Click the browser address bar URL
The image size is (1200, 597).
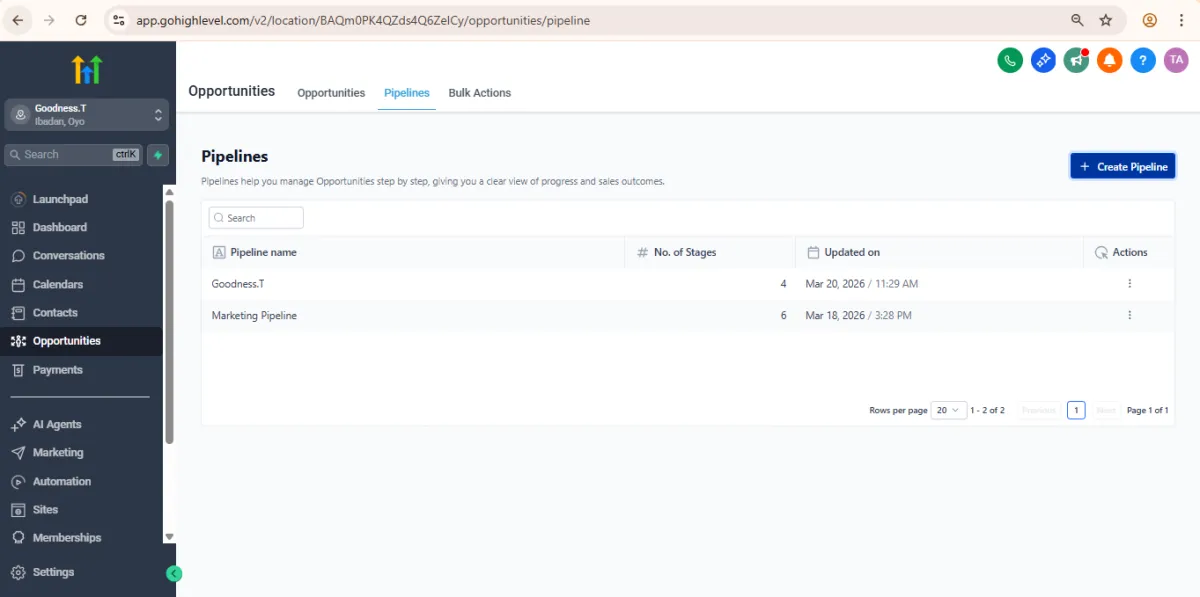pyautogui.click(x=363, y=20)
